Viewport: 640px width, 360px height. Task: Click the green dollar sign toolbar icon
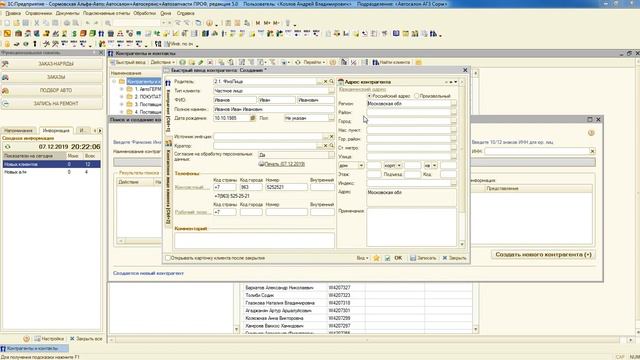click(x=74, y=33)
